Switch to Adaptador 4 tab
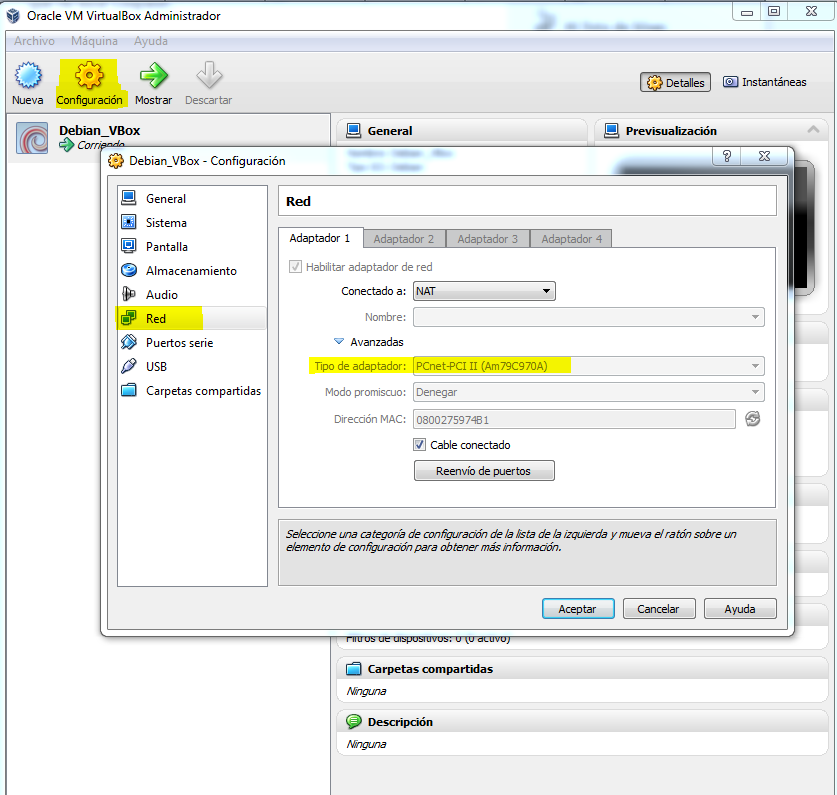The width and height of the screenshot is (837, 795). (571, 239)
